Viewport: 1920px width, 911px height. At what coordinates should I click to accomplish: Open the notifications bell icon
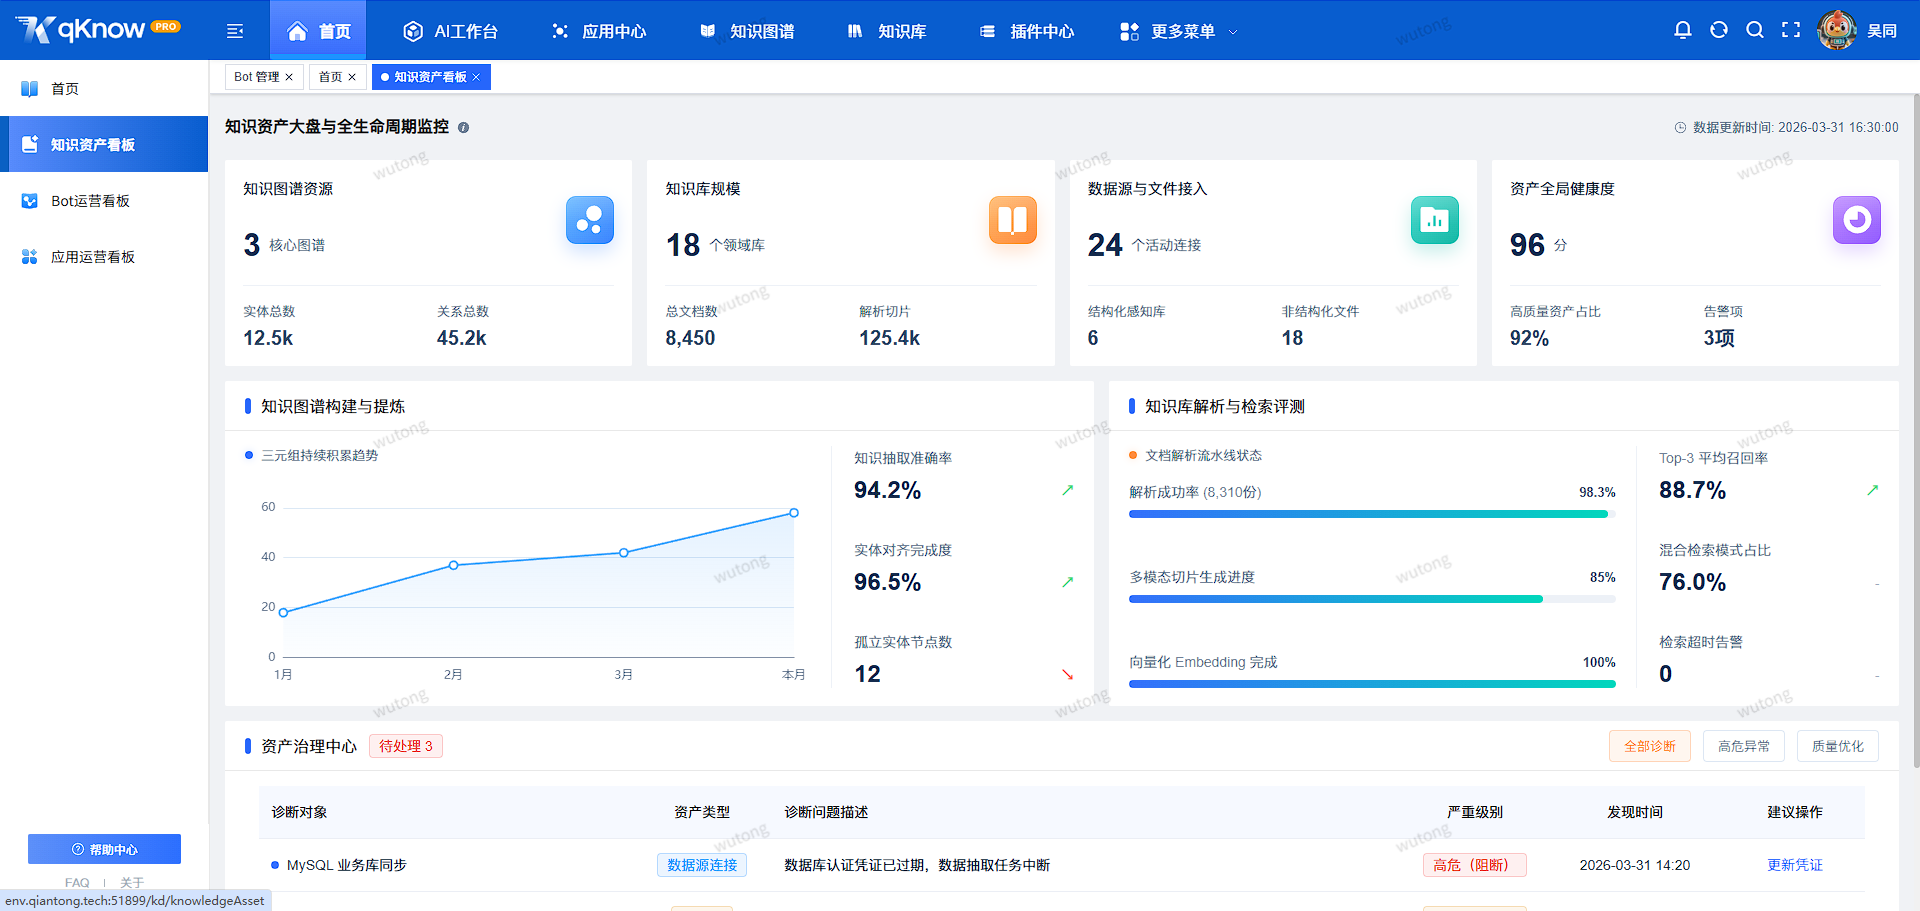[1683, 30]
